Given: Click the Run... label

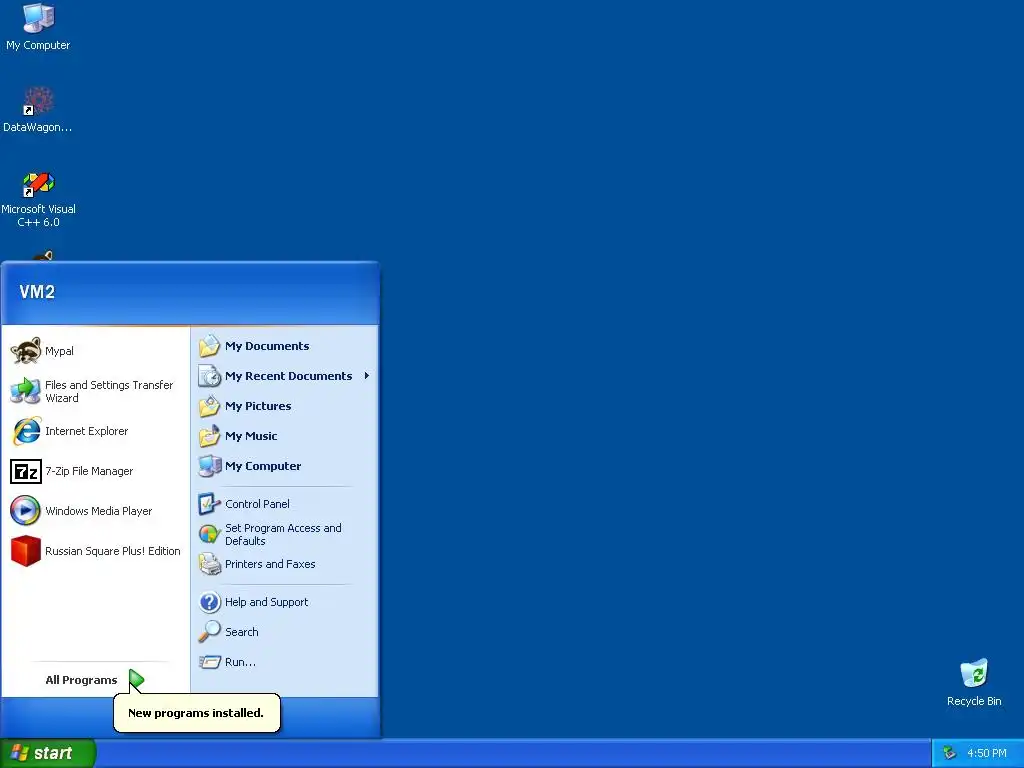Looking at the screenshot, I should [x=240, y=662].
